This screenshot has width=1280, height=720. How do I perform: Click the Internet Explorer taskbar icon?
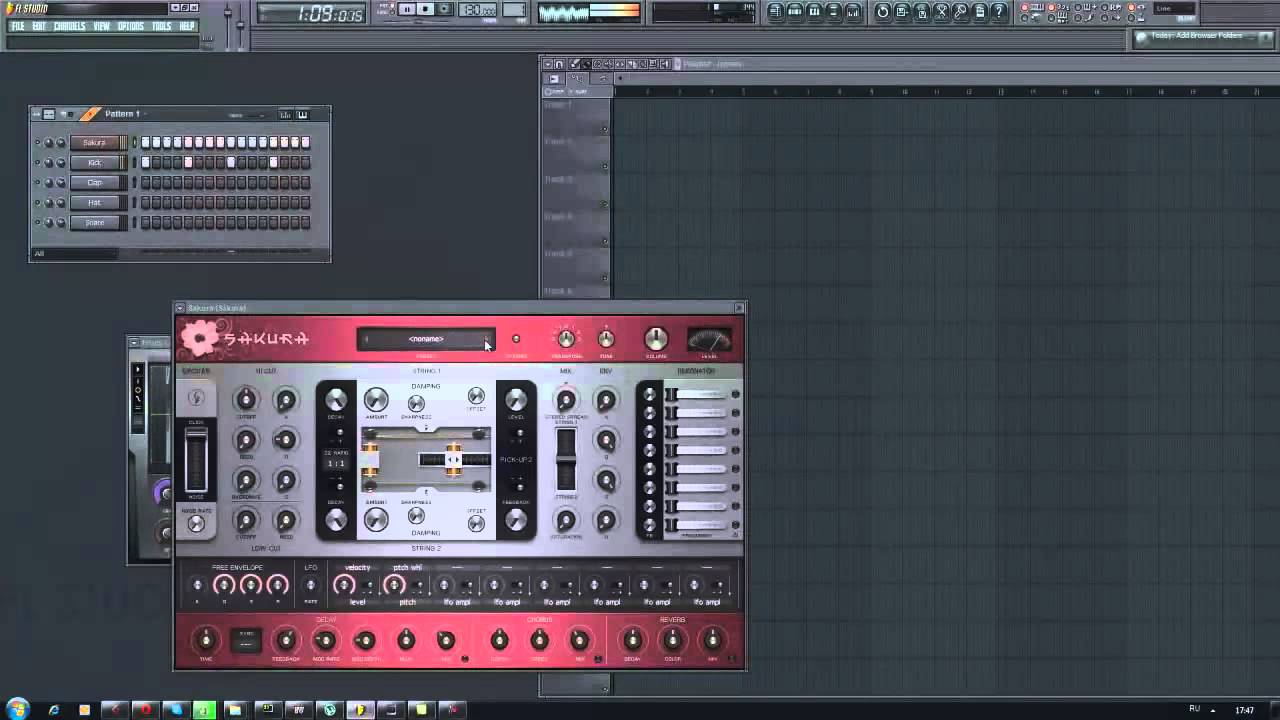click(54, 710)
